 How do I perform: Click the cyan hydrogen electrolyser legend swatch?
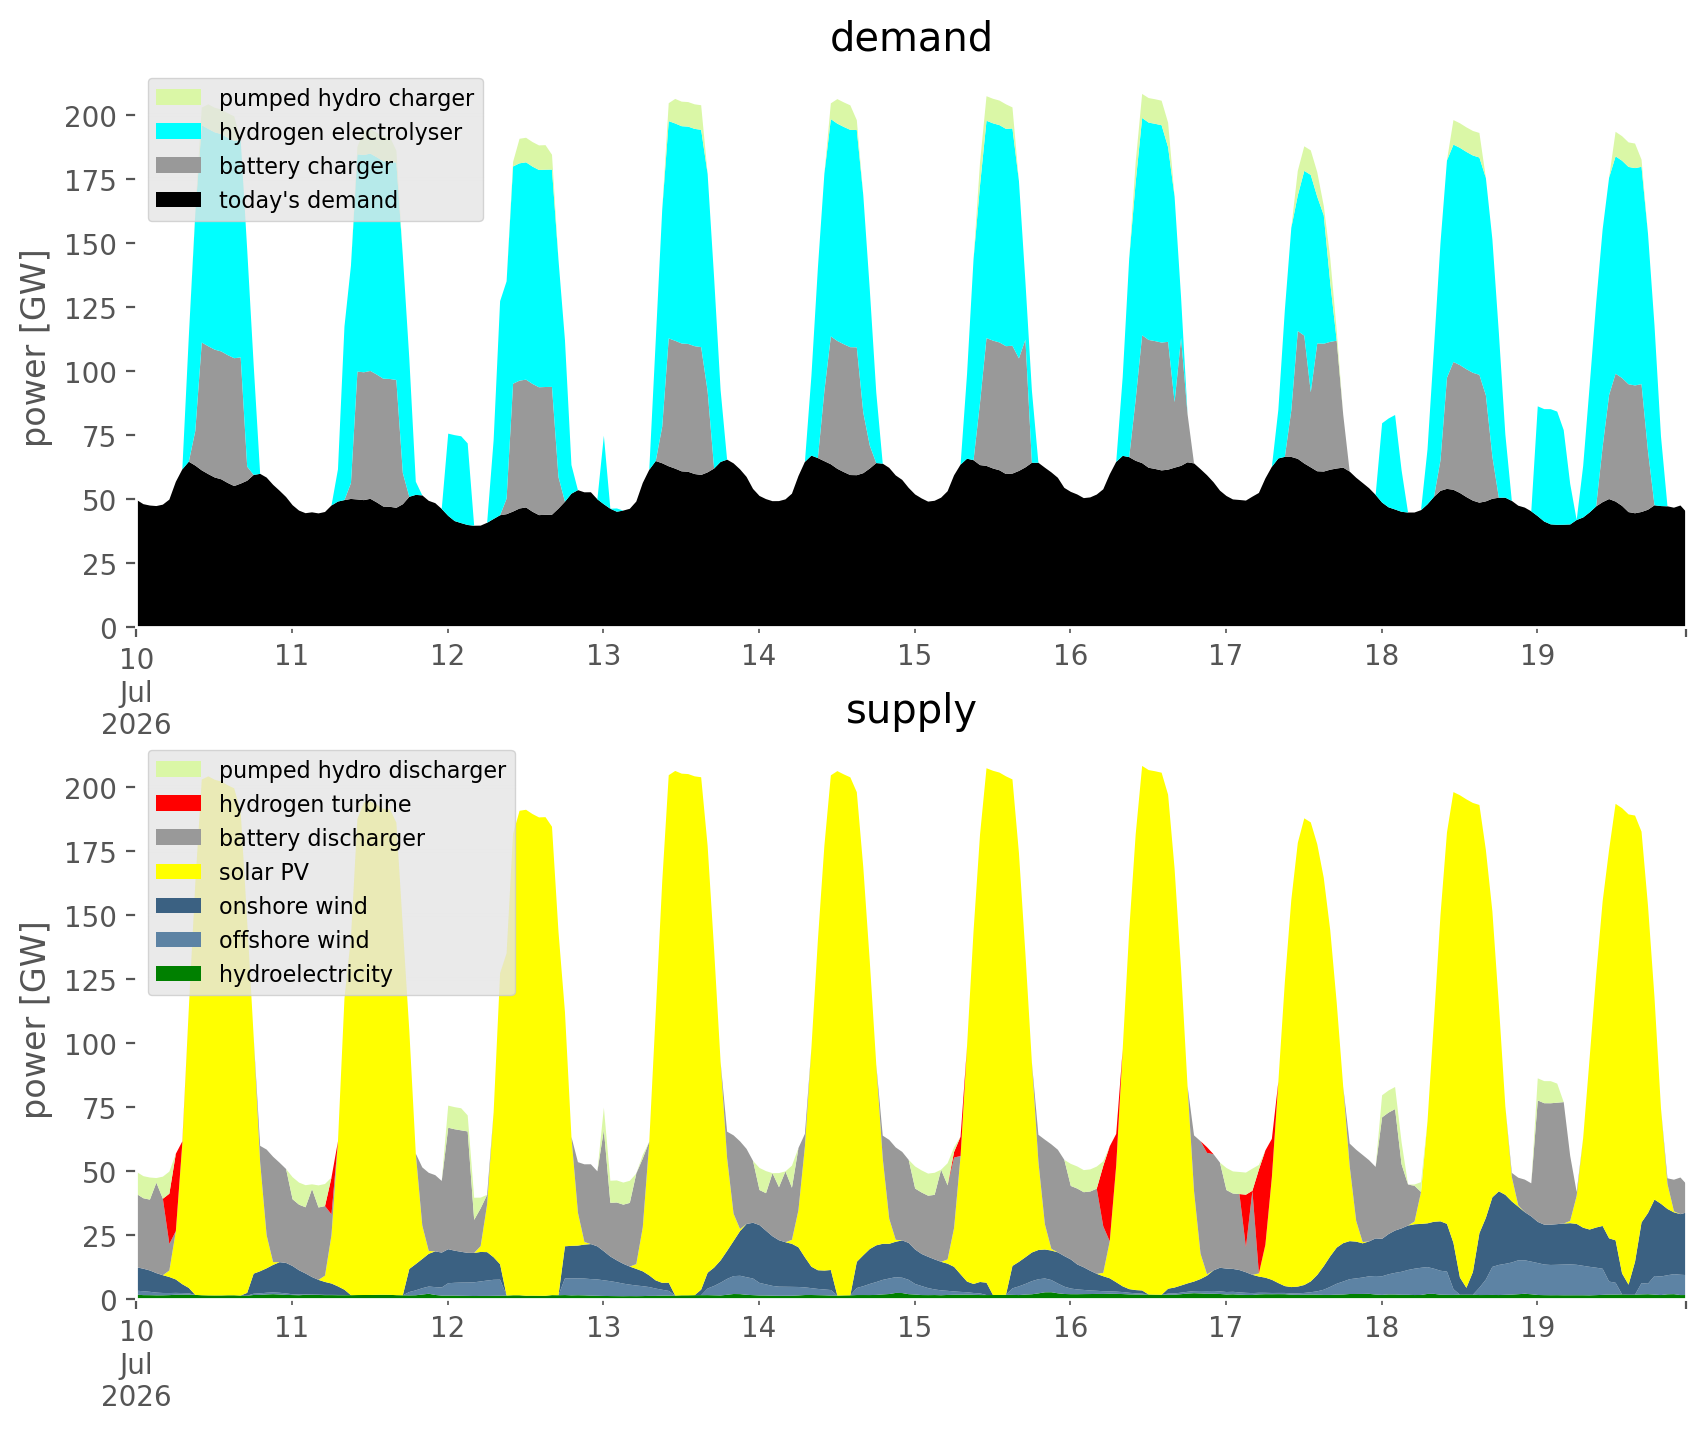179,132
